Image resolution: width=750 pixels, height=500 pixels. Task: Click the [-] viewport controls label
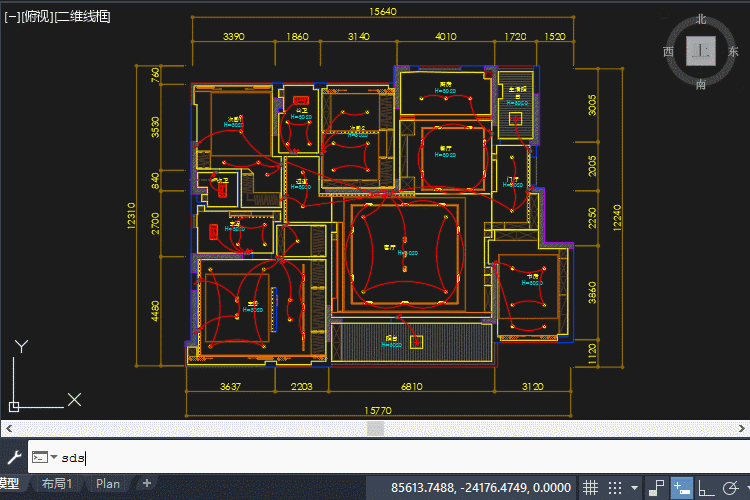(12, 16)
